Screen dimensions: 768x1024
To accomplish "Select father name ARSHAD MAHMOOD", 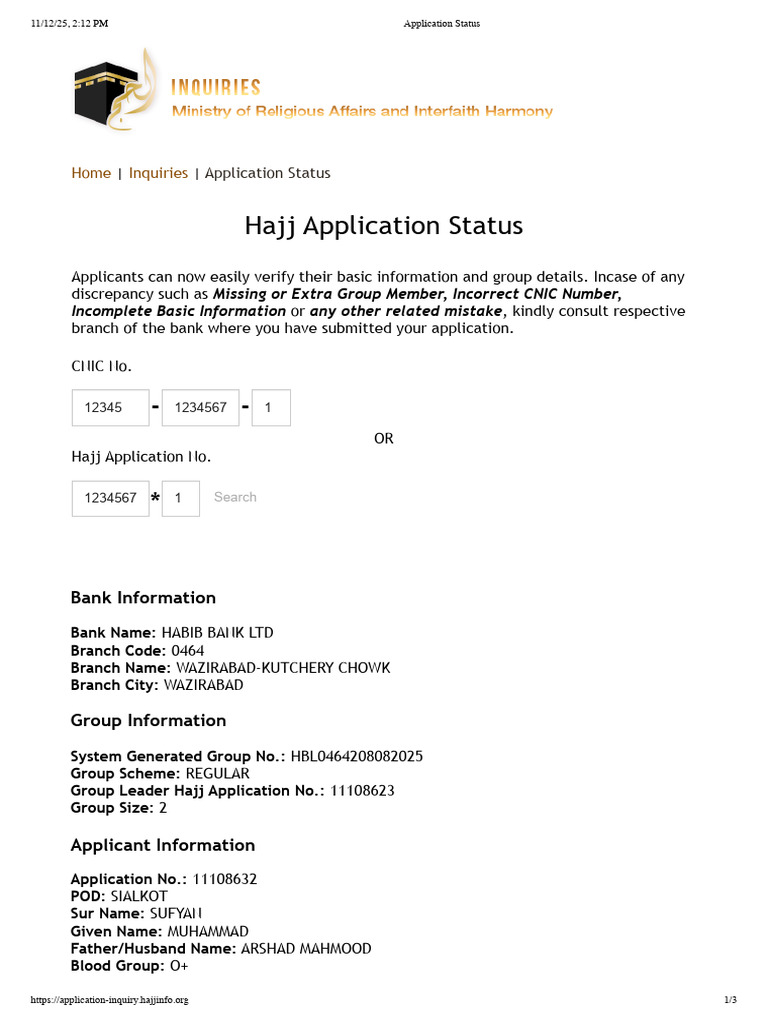I will click(306, 948).
